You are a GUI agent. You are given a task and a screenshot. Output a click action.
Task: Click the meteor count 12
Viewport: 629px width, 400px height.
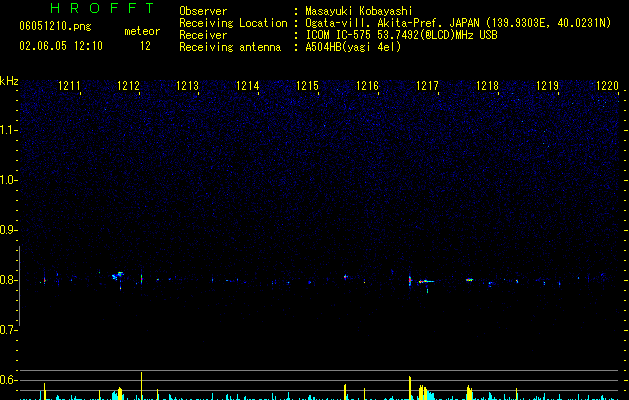[145, 46]
